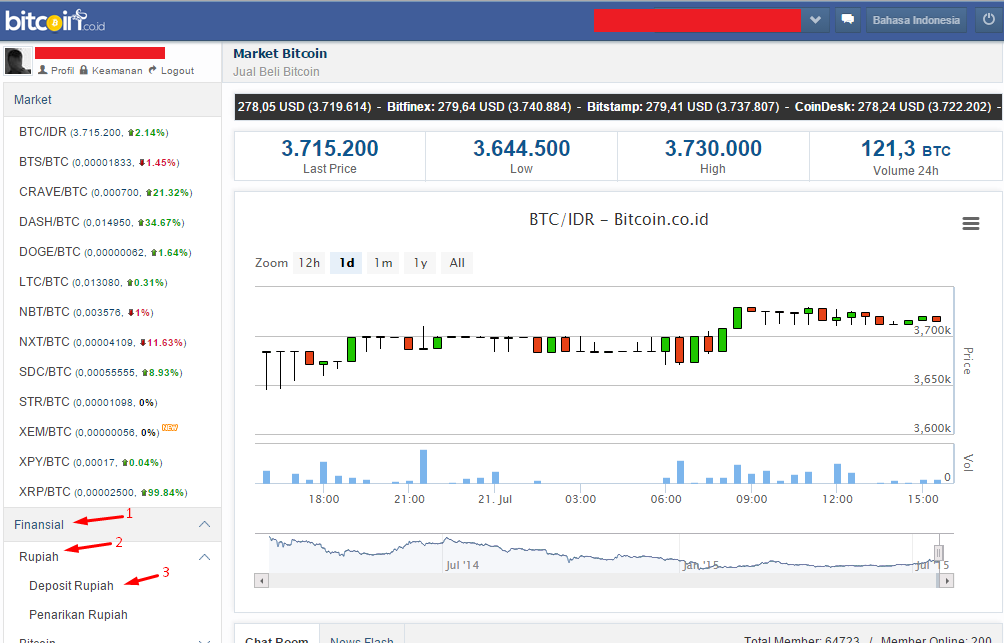Open the hamburger chart menu icon
The width and height of the screenshot is (1004, 643).
[x=970, y=223]
